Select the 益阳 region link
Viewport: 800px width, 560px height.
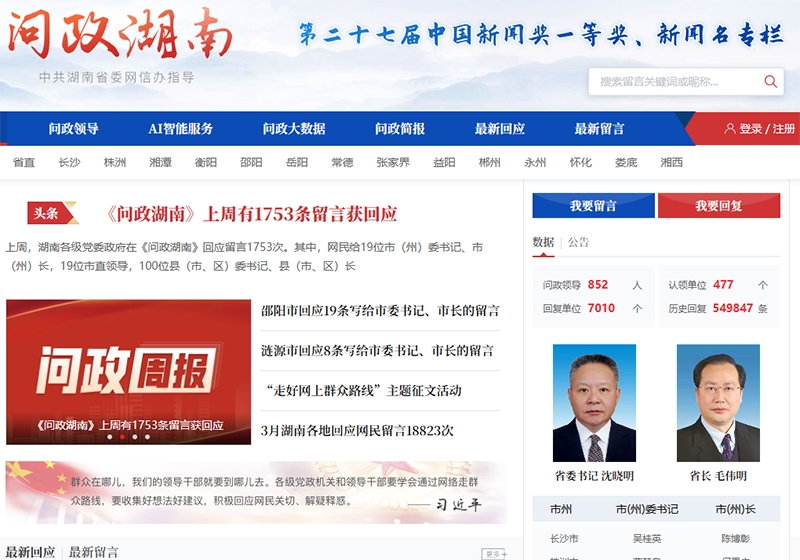pyautogui.click(x=444, y=162)
